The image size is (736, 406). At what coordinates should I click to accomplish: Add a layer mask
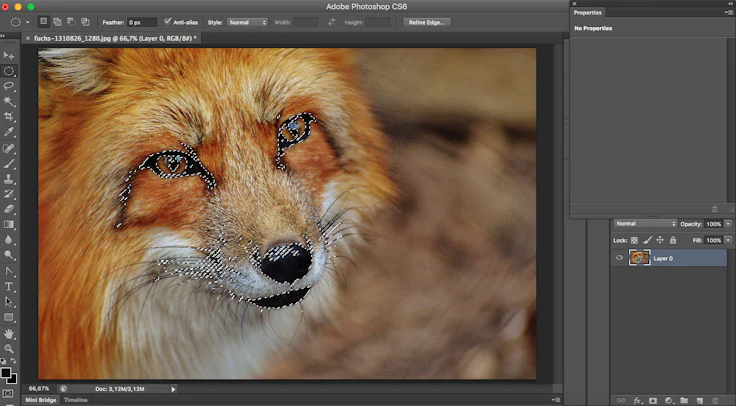(x=653, y=400)
